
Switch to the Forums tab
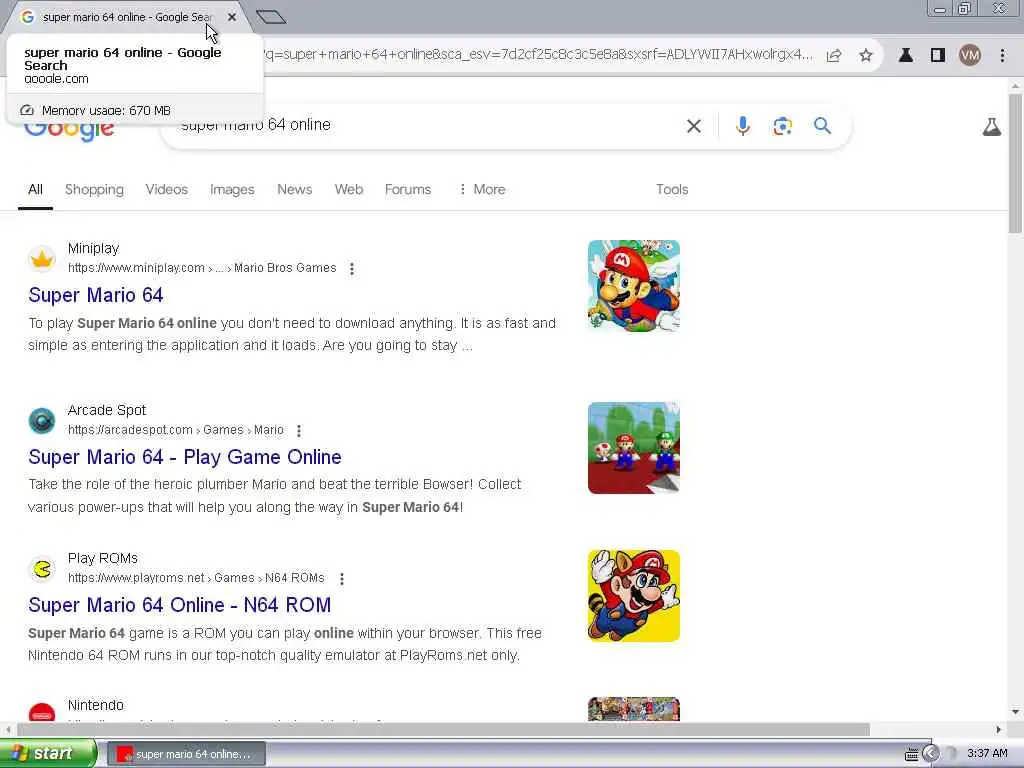(x=408, y=189)
